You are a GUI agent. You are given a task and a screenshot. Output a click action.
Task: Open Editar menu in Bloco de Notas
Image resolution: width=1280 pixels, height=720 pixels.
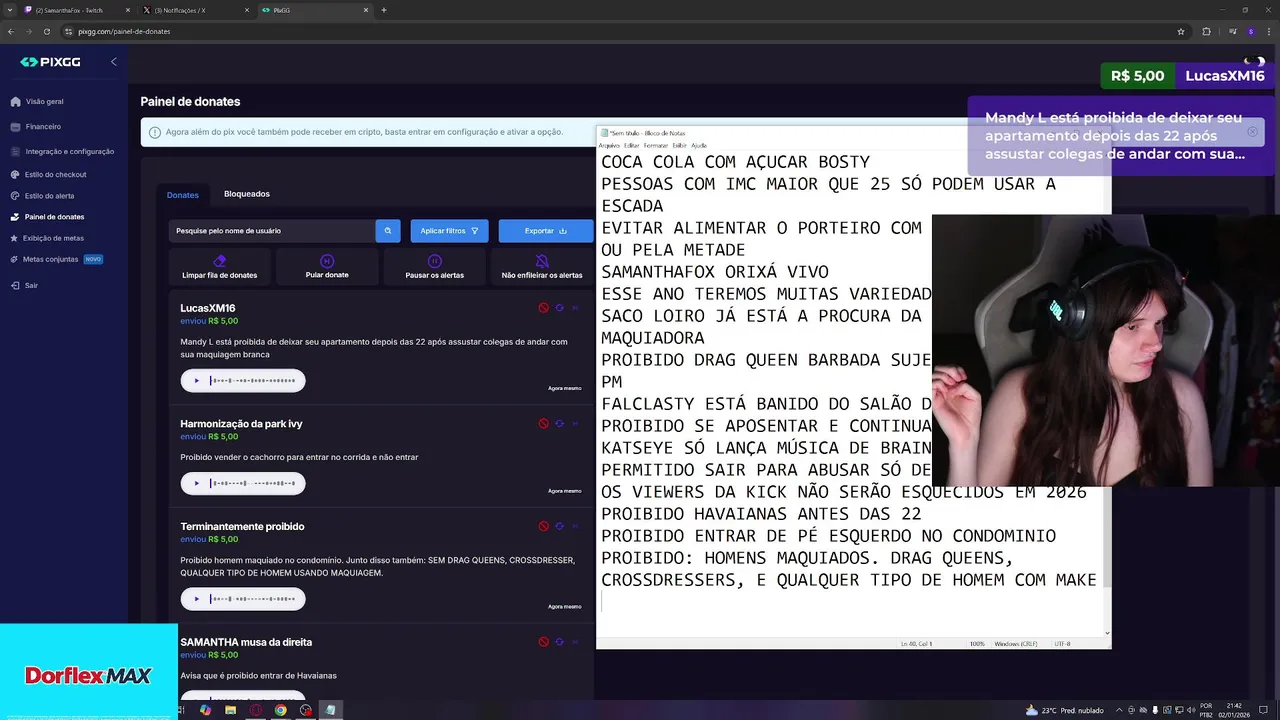click(632, 145)
